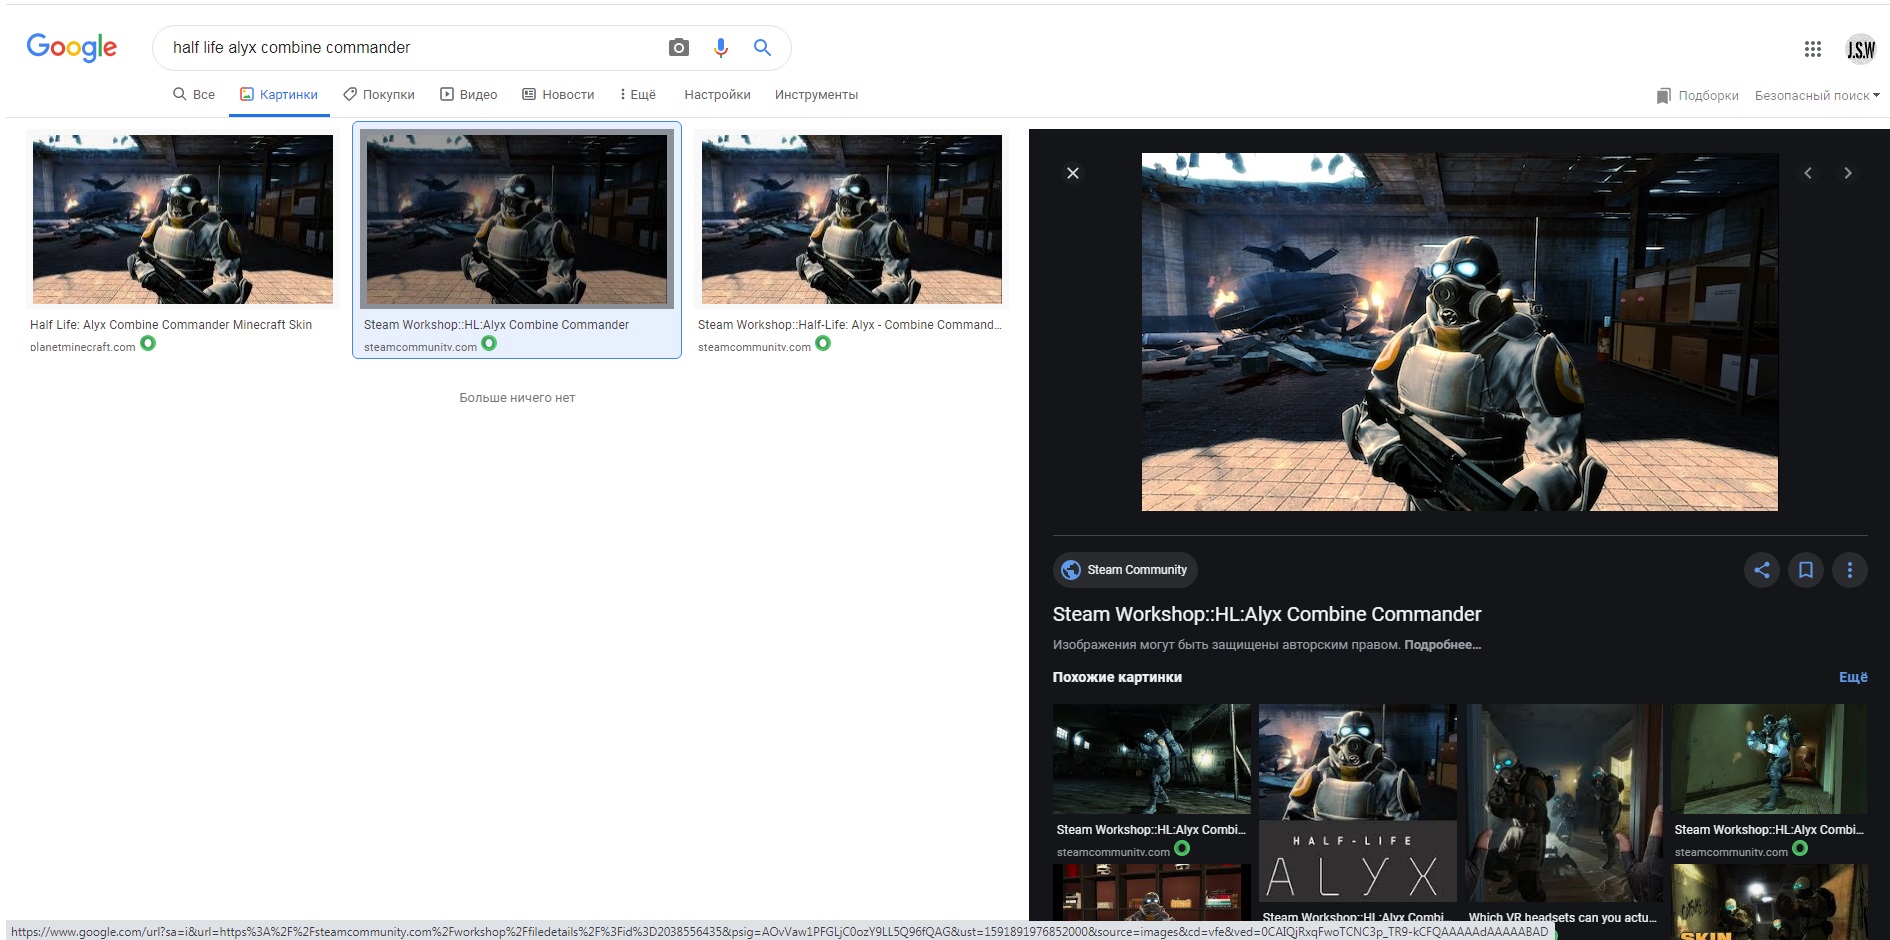
Task: Click Подробнее copyright details link
Action: [x=1442, y=645]
